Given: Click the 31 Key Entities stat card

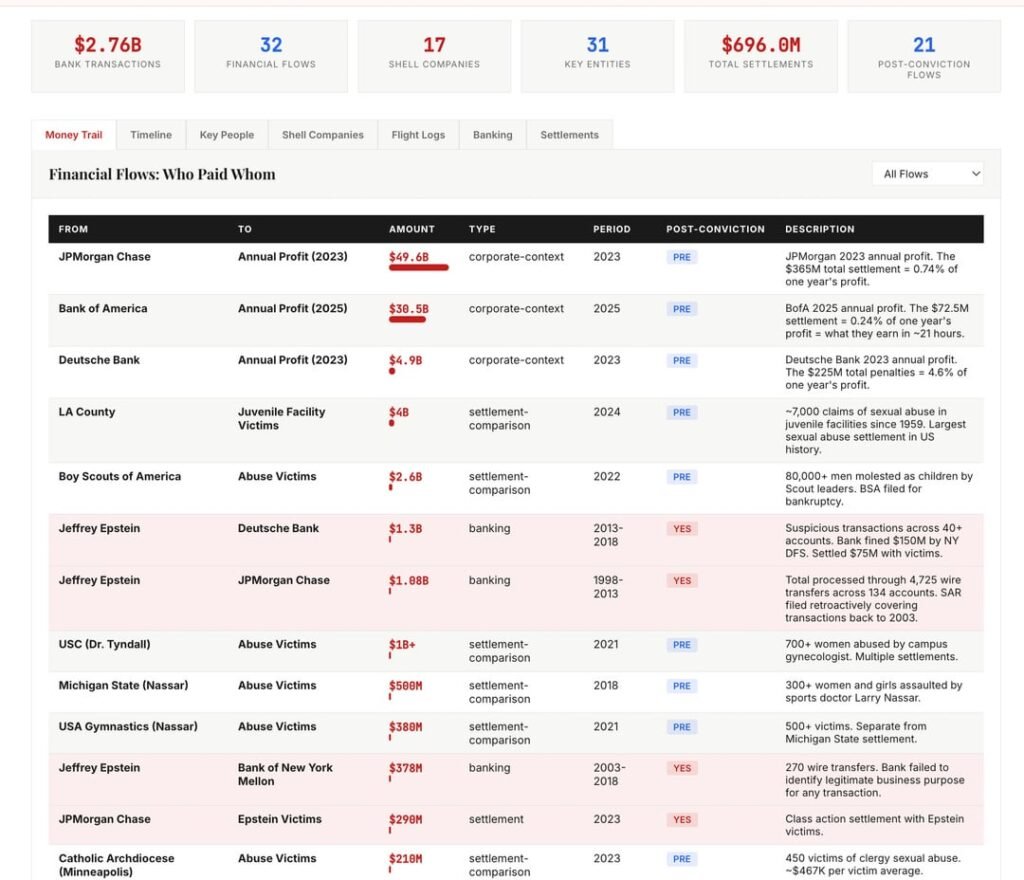Looking at the screenshot, I should (x=597, y=56).
